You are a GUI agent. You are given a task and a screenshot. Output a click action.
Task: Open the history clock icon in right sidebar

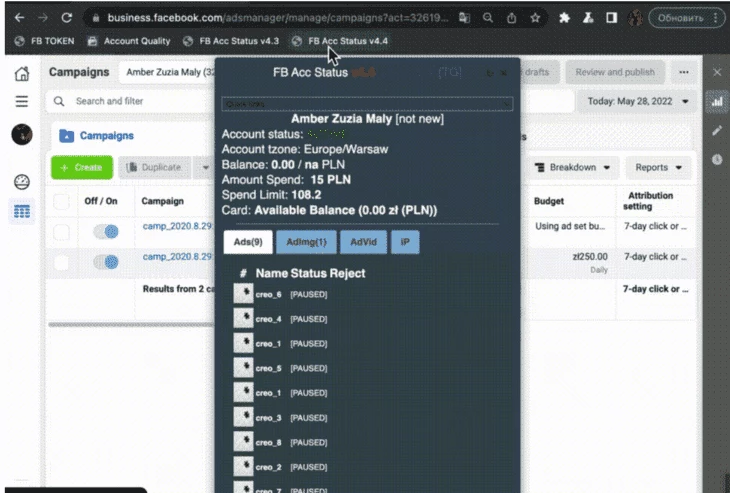tap(717, 159)
